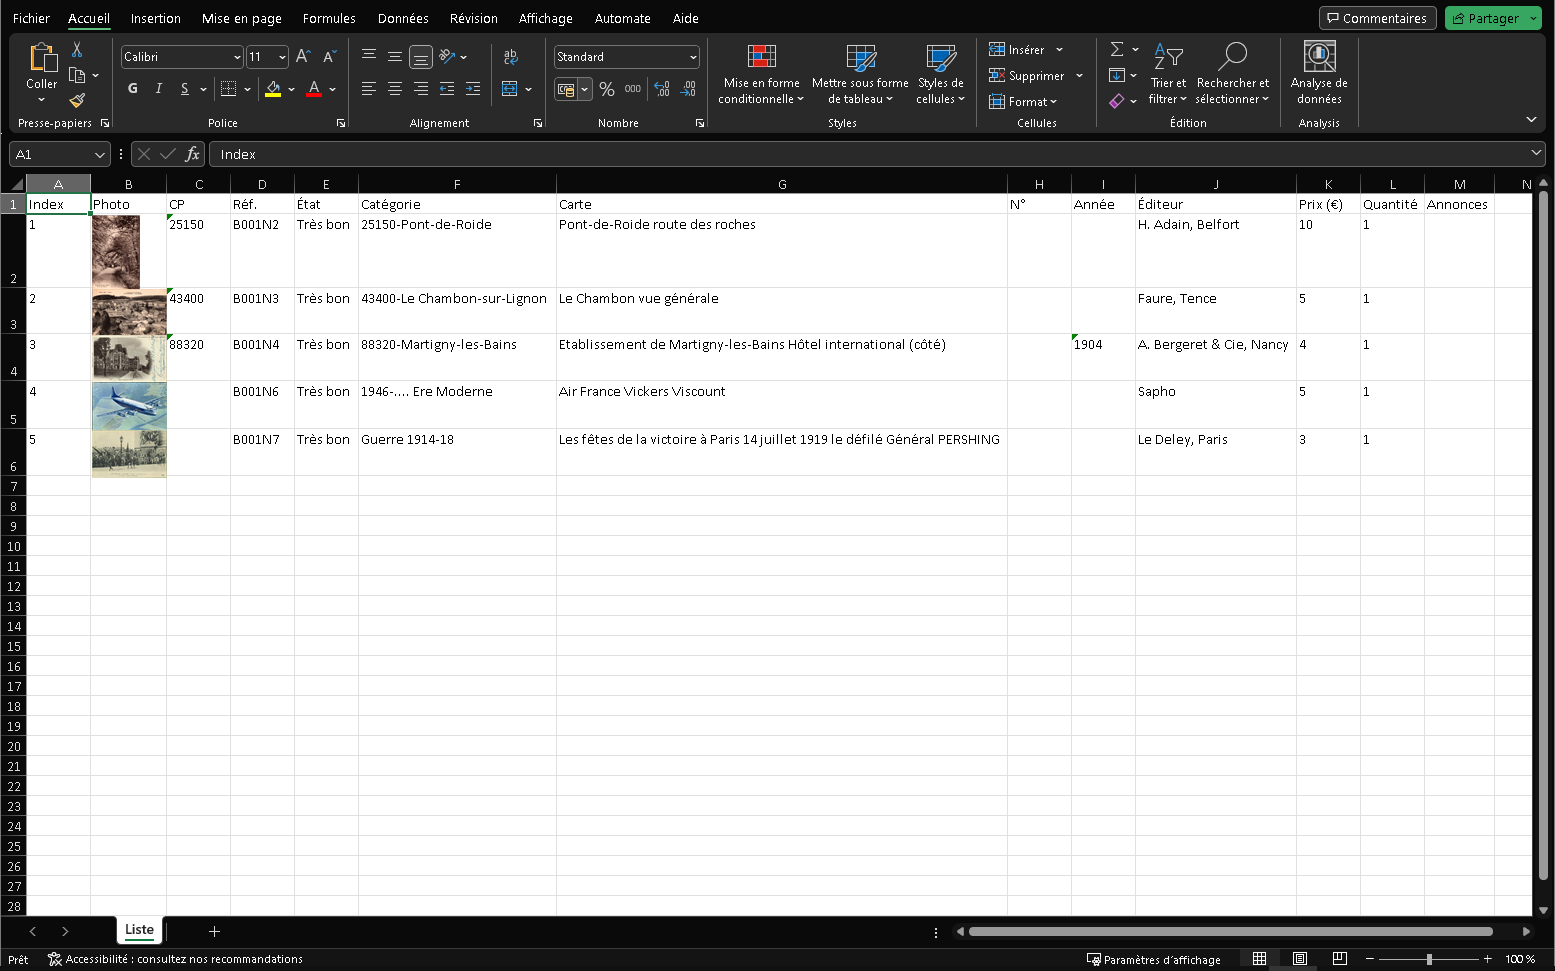
Task: Click the zoom slider handle
Action: tap(1429, 959)
